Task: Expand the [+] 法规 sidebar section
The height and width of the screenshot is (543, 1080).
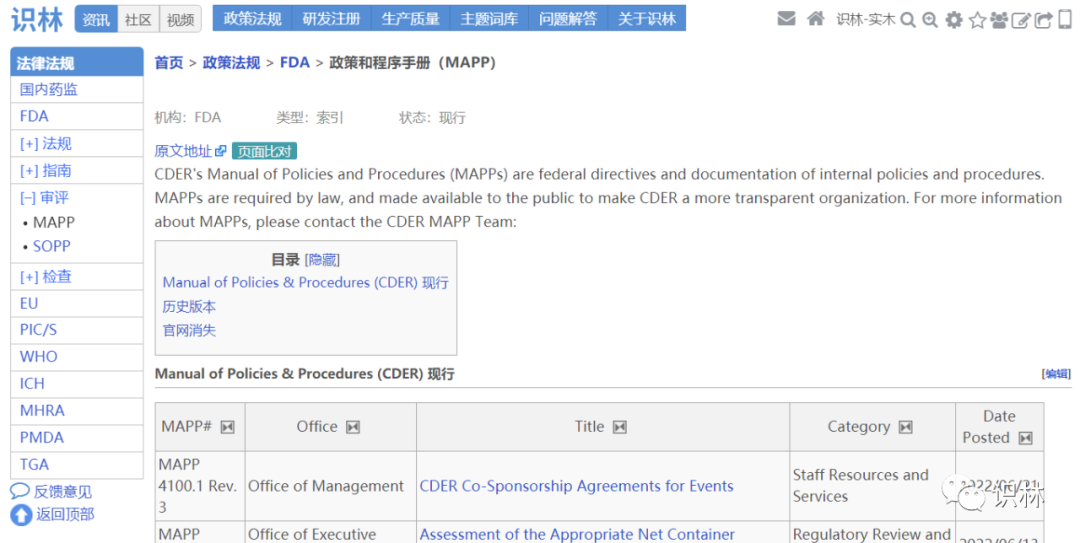Action: coord(45,143)
